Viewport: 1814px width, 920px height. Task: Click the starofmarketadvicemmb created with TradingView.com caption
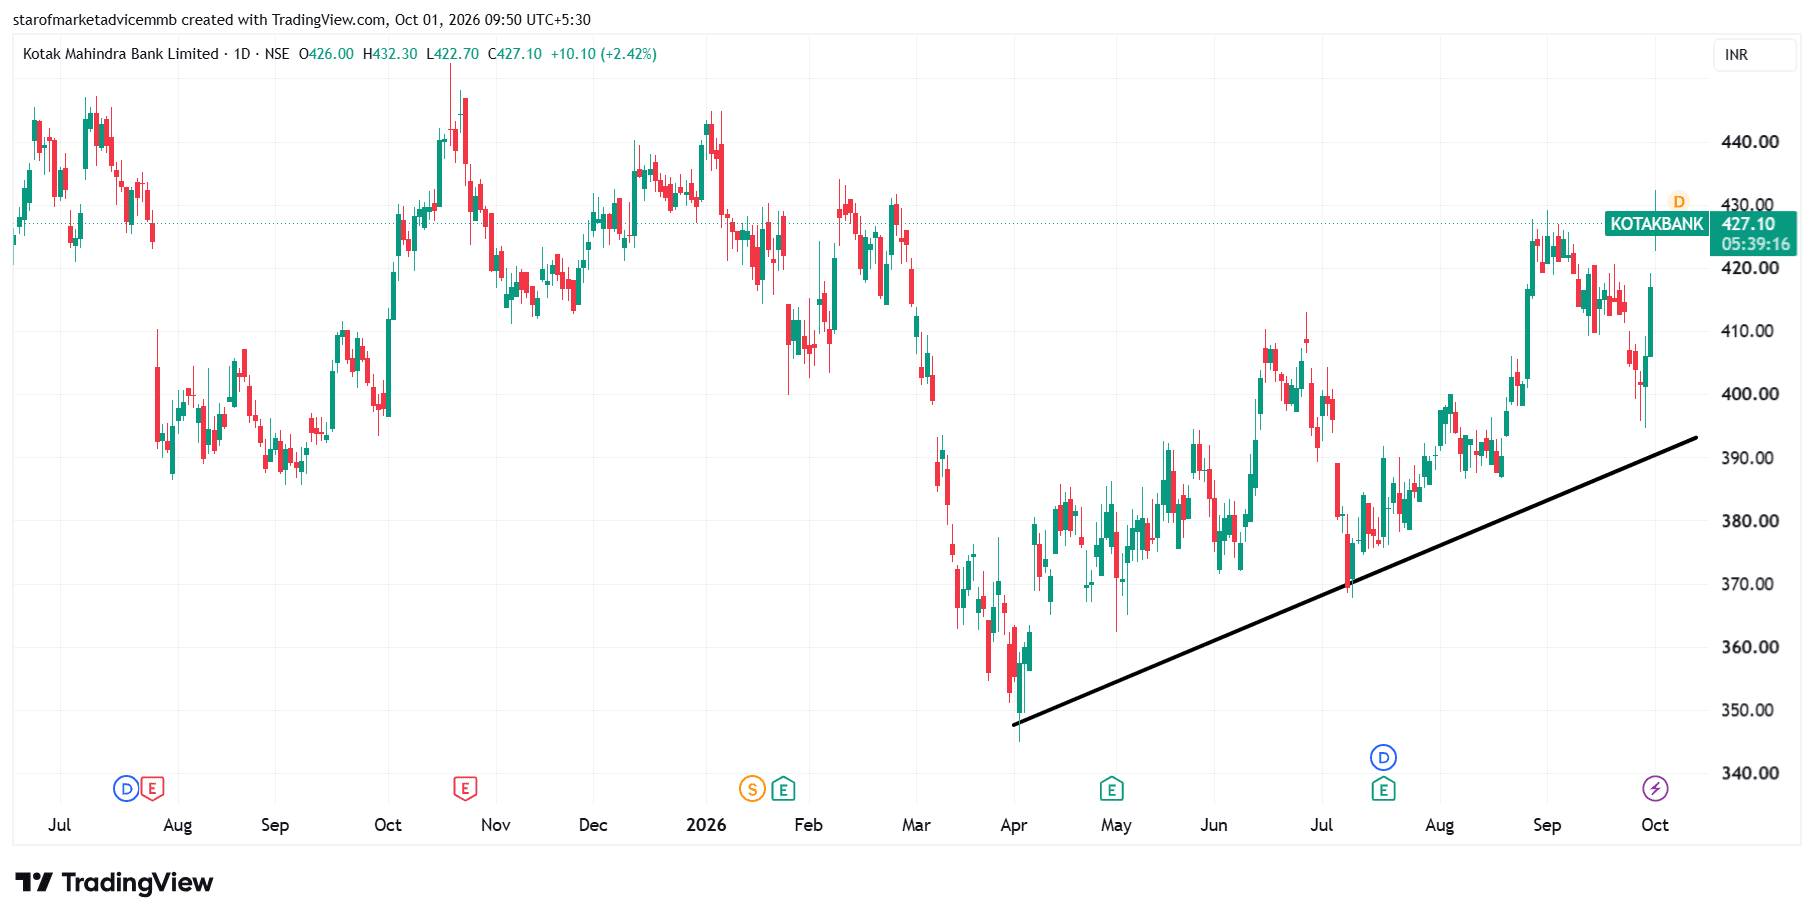coord(199,20)
